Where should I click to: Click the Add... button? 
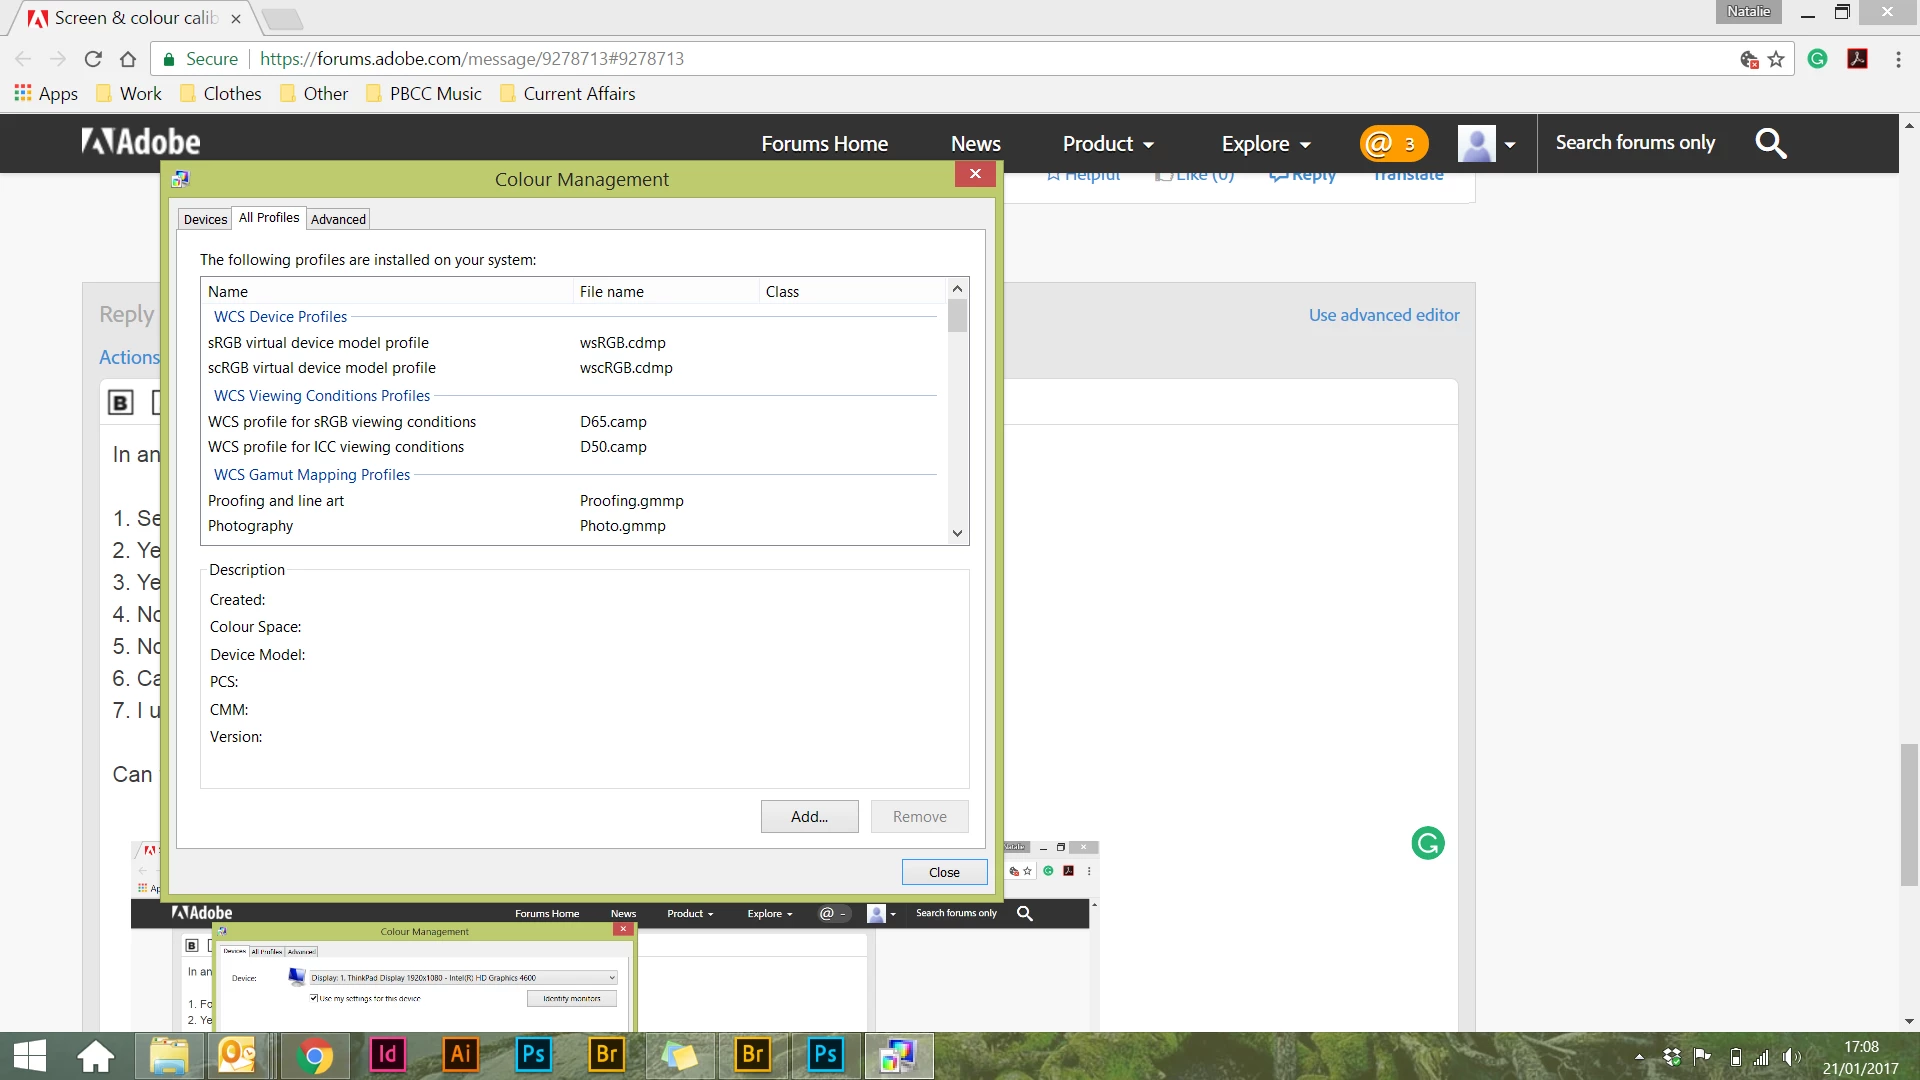(x=809, y=816)
